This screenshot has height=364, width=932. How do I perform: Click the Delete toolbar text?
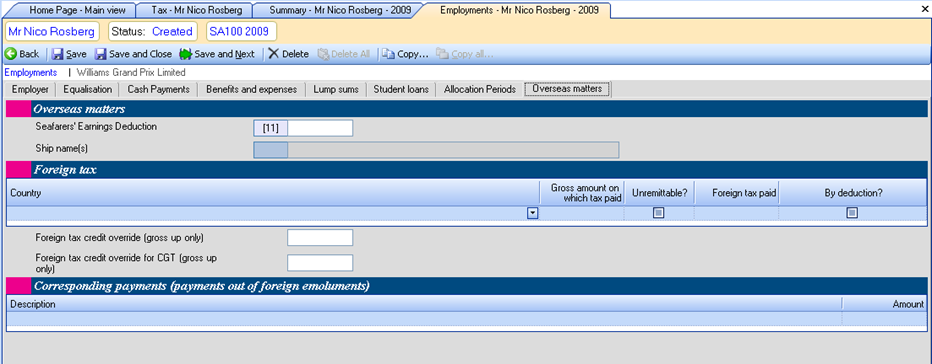click(x=295, y=54)
